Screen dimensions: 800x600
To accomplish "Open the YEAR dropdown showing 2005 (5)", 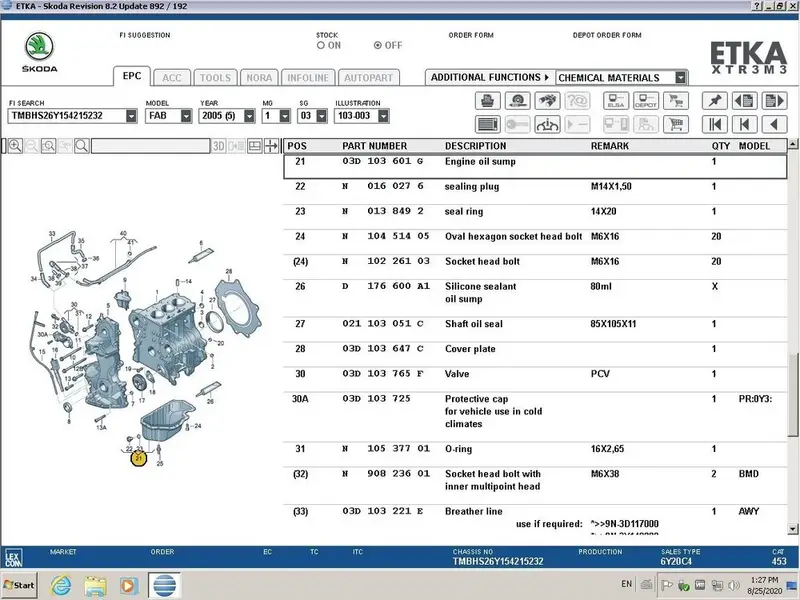I will point(249,116).
